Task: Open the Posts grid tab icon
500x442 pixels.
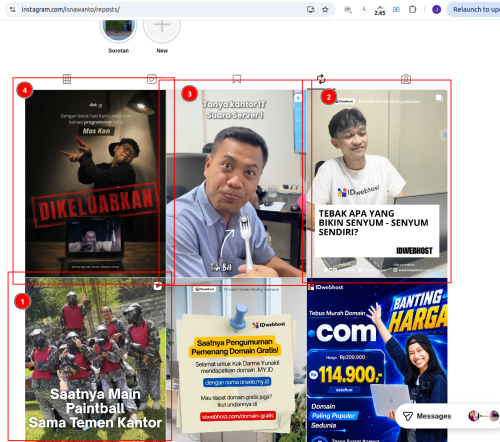Action: 67,79
